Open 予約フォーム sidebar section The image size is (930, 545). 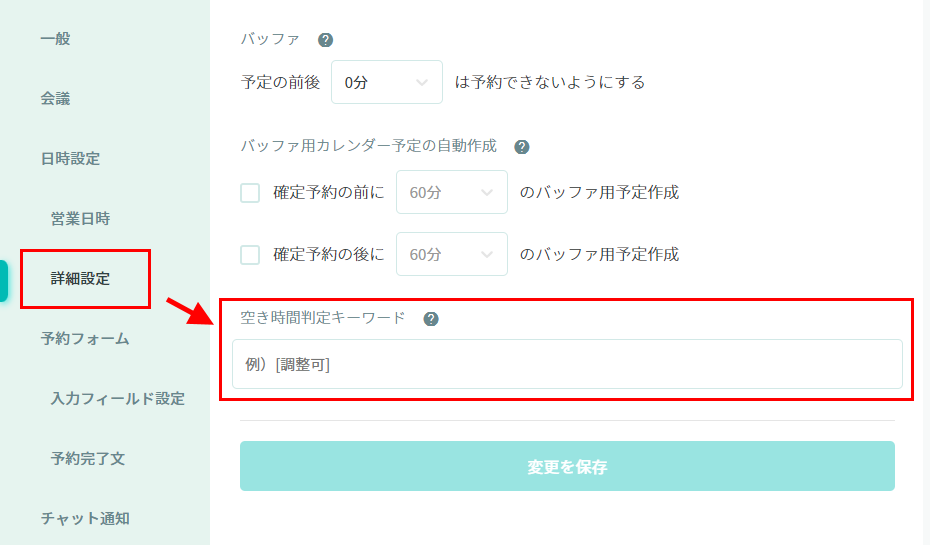pos(85,339)
